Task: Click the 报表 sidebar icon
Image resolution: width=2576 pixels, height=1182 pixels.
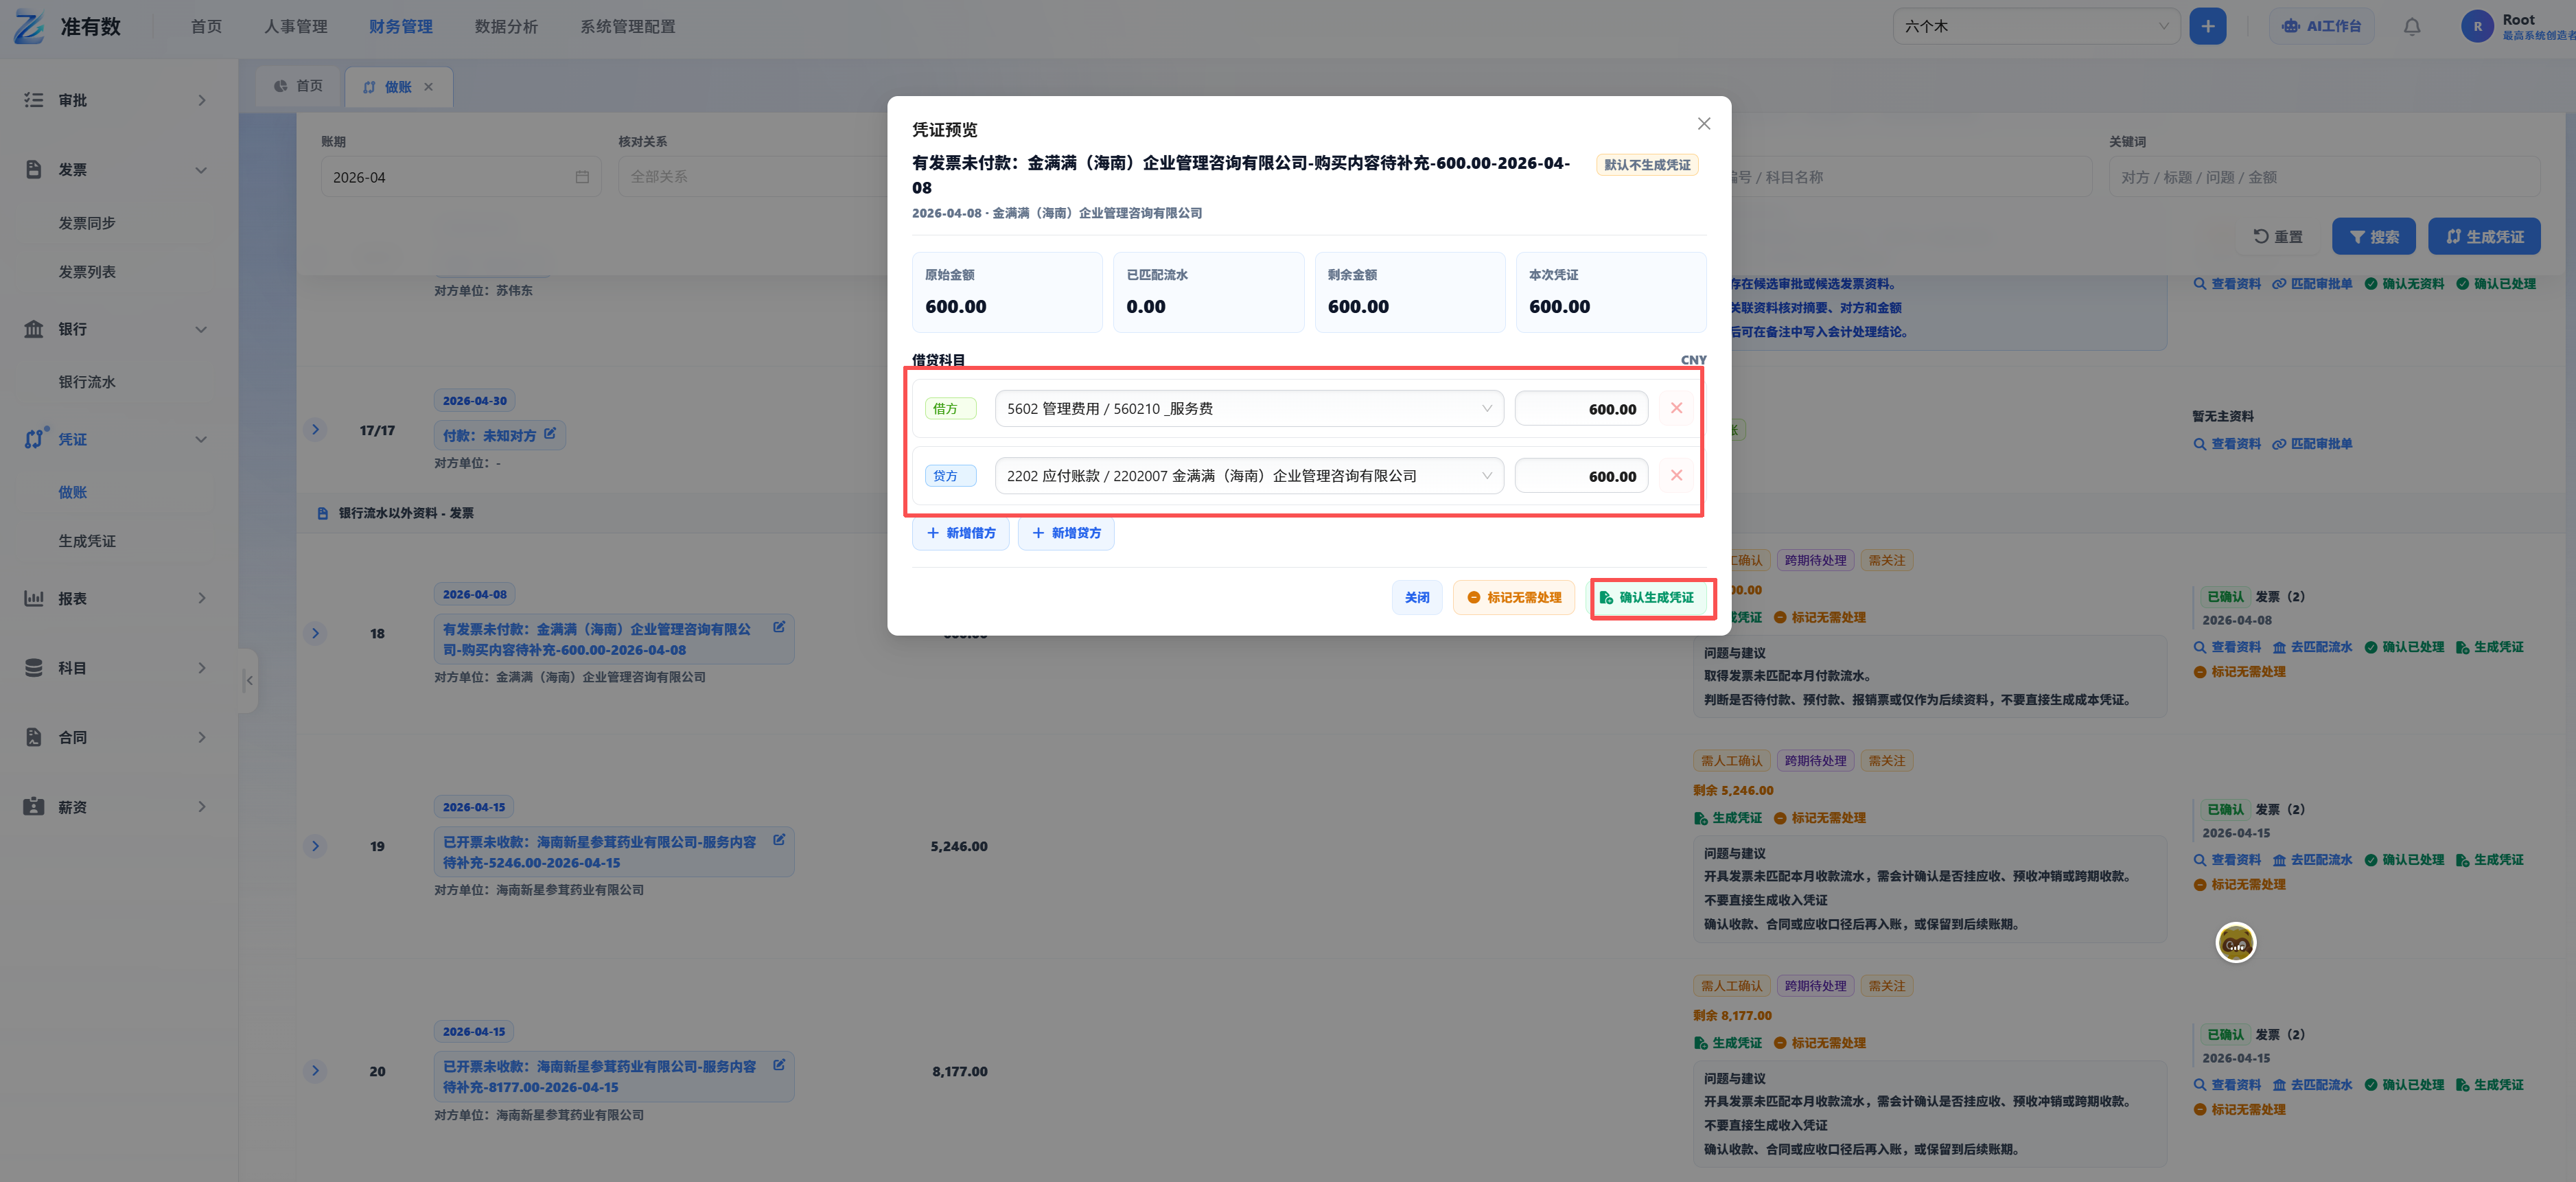Action: click(x=34, y=598)
